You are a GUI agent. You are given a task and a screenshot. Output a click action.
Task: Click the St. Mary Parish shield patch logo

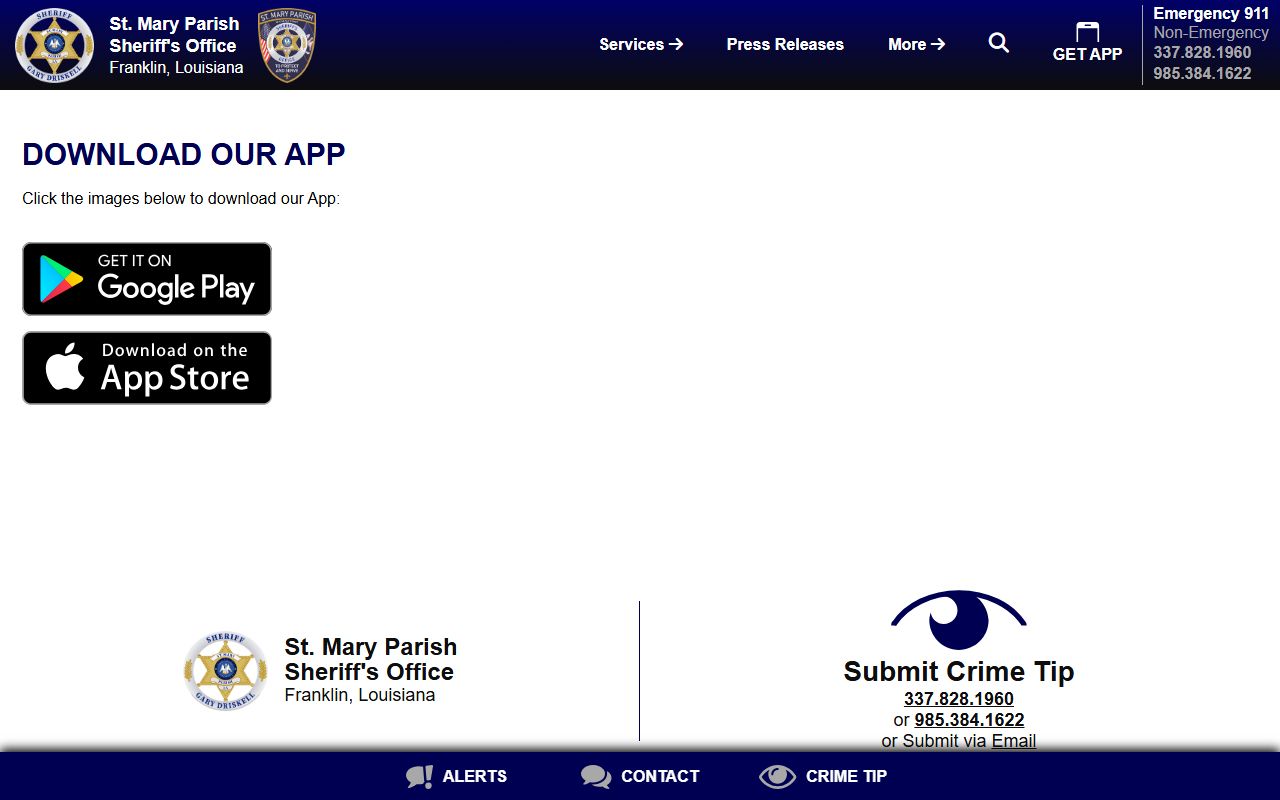coord(287,45)
